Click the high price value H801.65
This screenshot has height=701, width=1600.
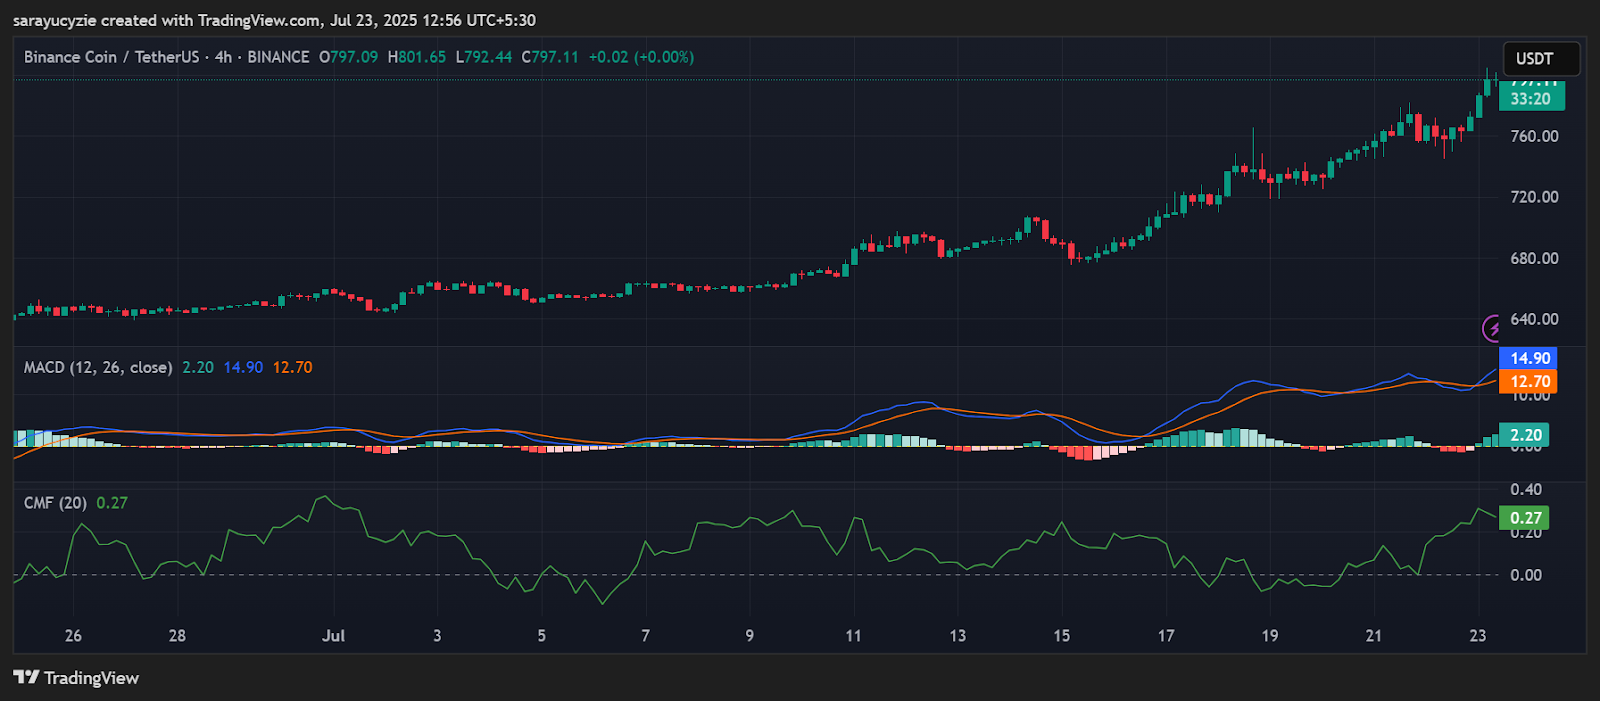417,57
